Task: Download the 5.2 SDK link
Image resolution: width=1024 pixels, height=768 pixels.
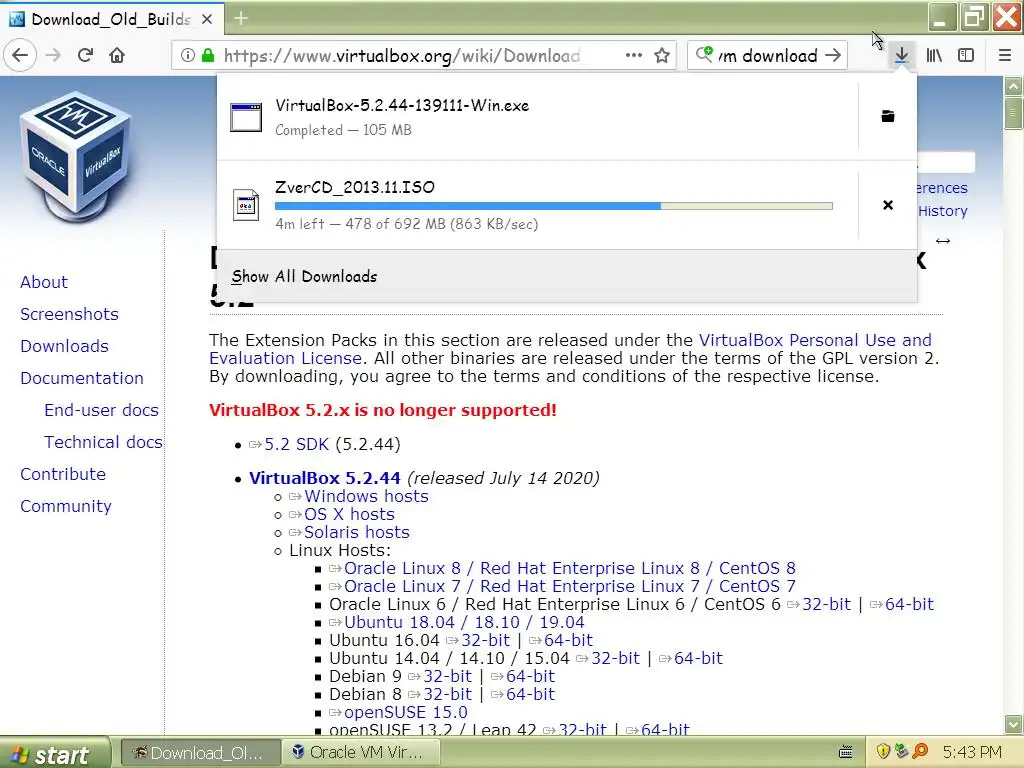Action: pos(296,445)
